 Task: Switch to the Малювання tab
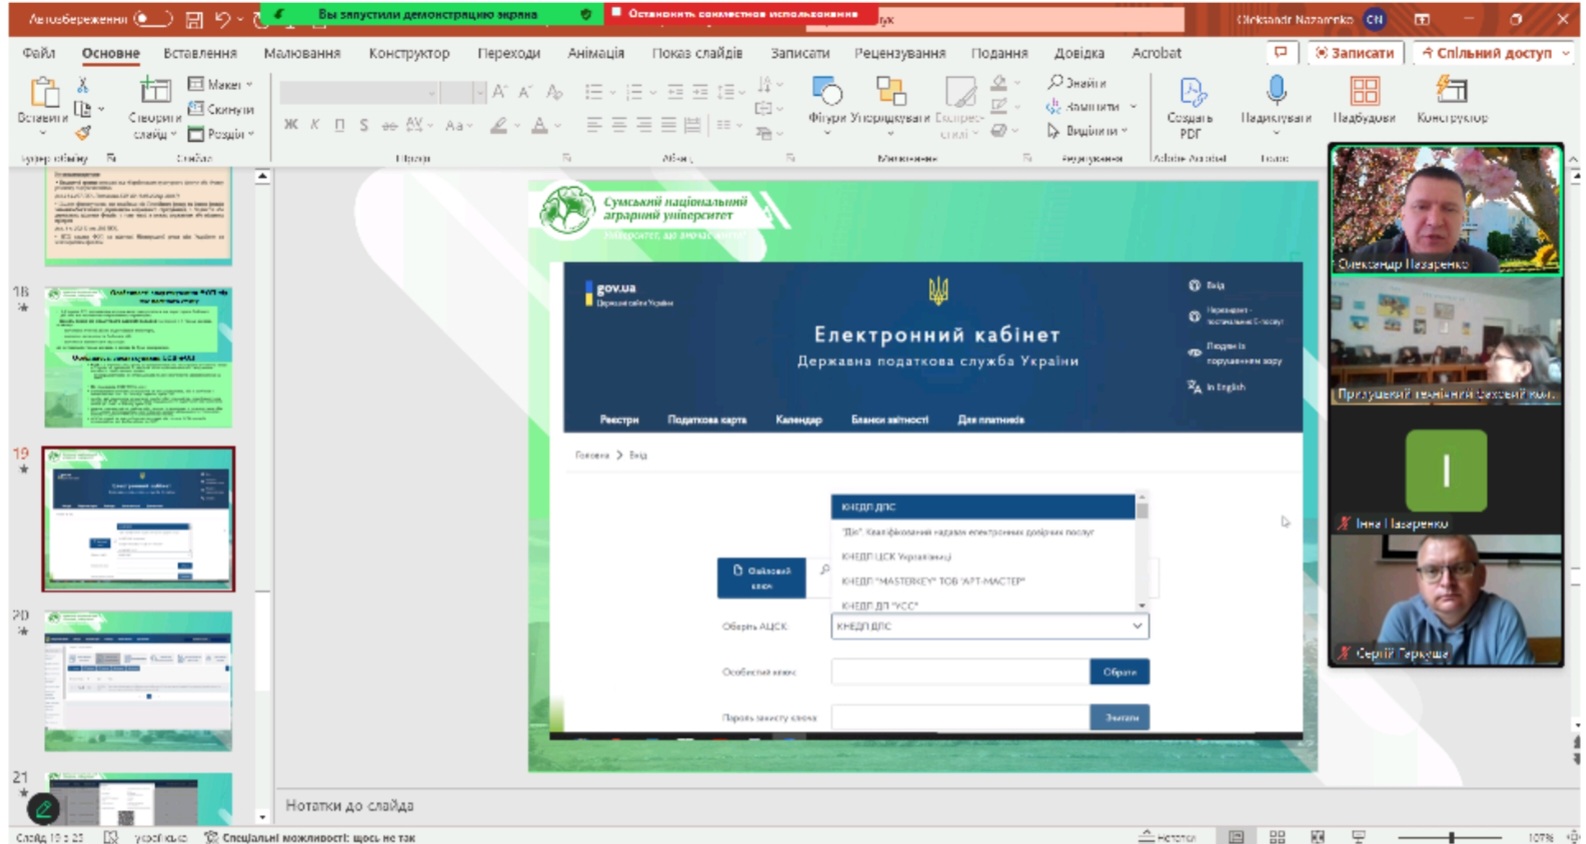[302, 52]
